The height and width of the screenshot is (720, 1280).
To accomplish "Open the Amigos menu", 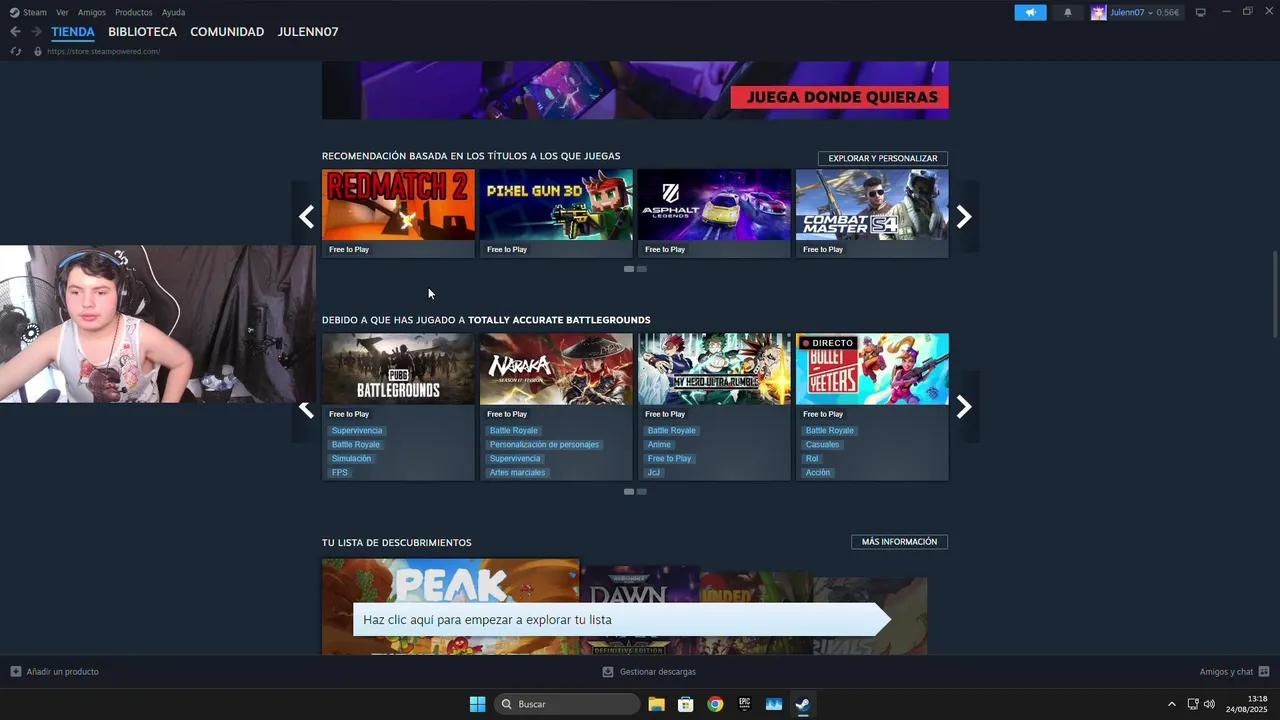I will pos(92,12).
